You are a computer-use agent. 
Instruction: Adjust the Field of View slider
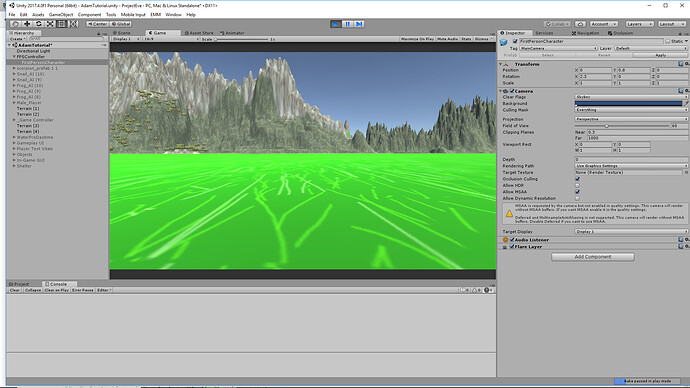[622, 126]
